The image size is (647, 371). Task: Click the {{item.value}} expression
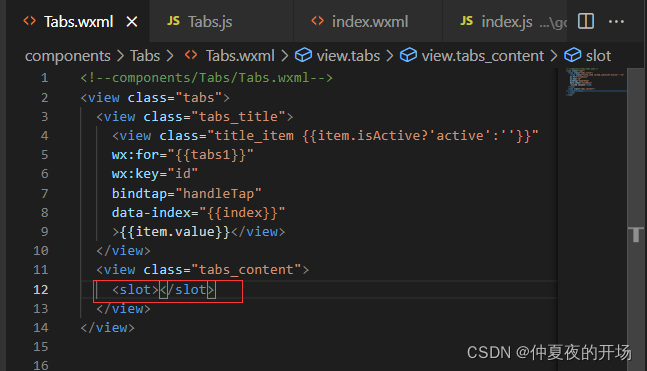pos(175,231)
